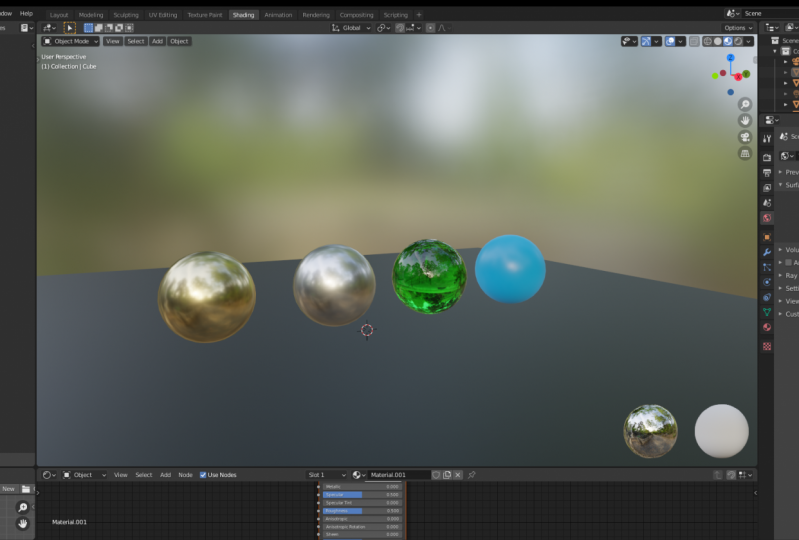Click the blue Z axis gizmo handle
799x540 pixels.
(730, 58)
